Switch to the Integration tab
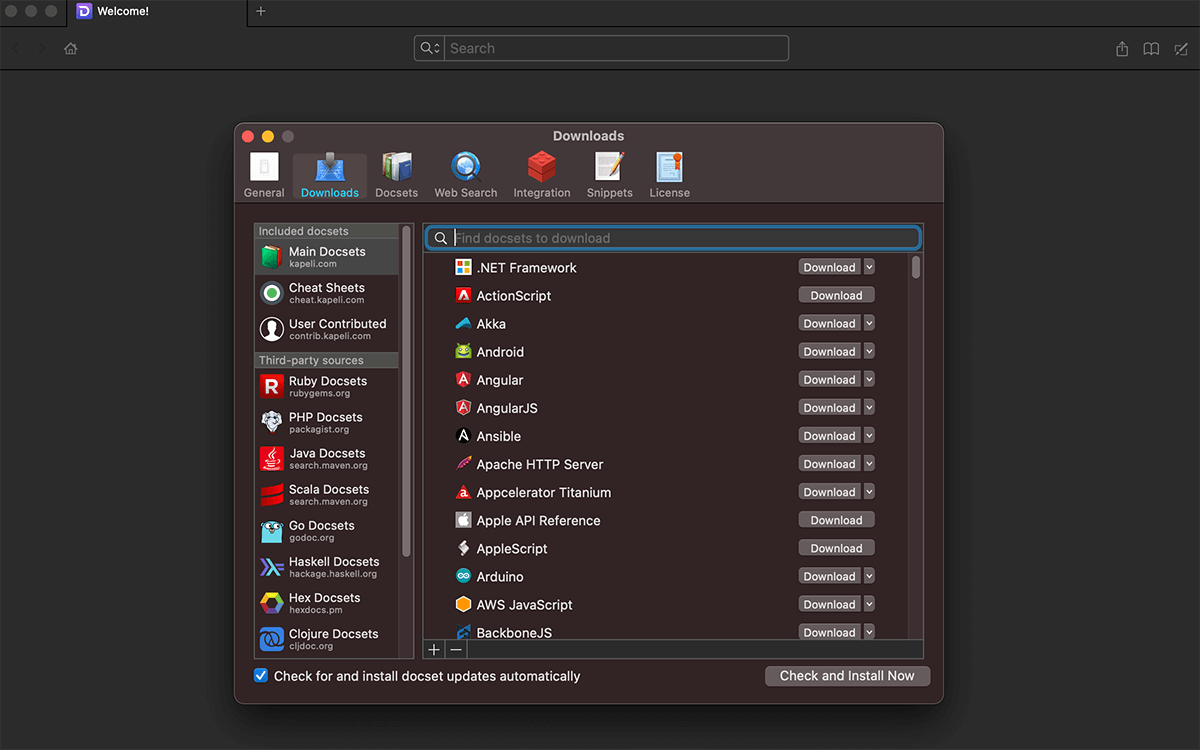Screen dimensions: 1200x750 tap(542, 175)
